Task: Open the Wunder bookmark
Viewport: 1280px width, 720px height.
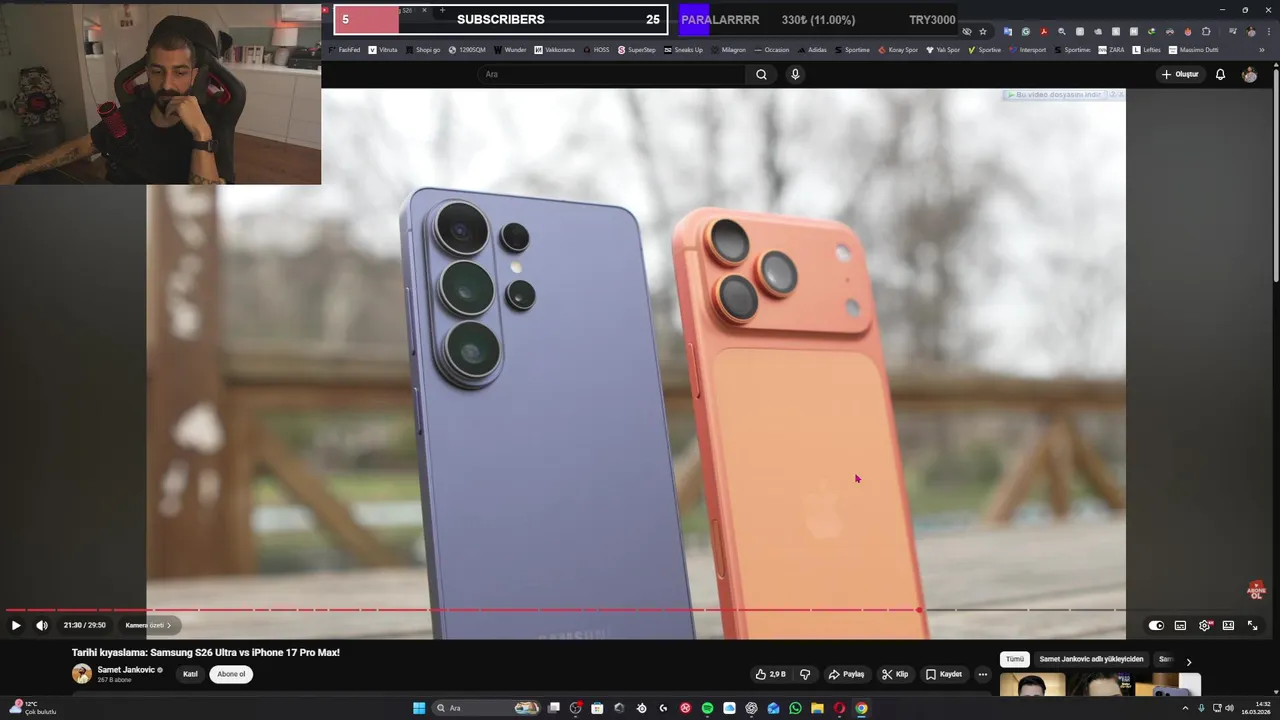Action: [510, 49]
